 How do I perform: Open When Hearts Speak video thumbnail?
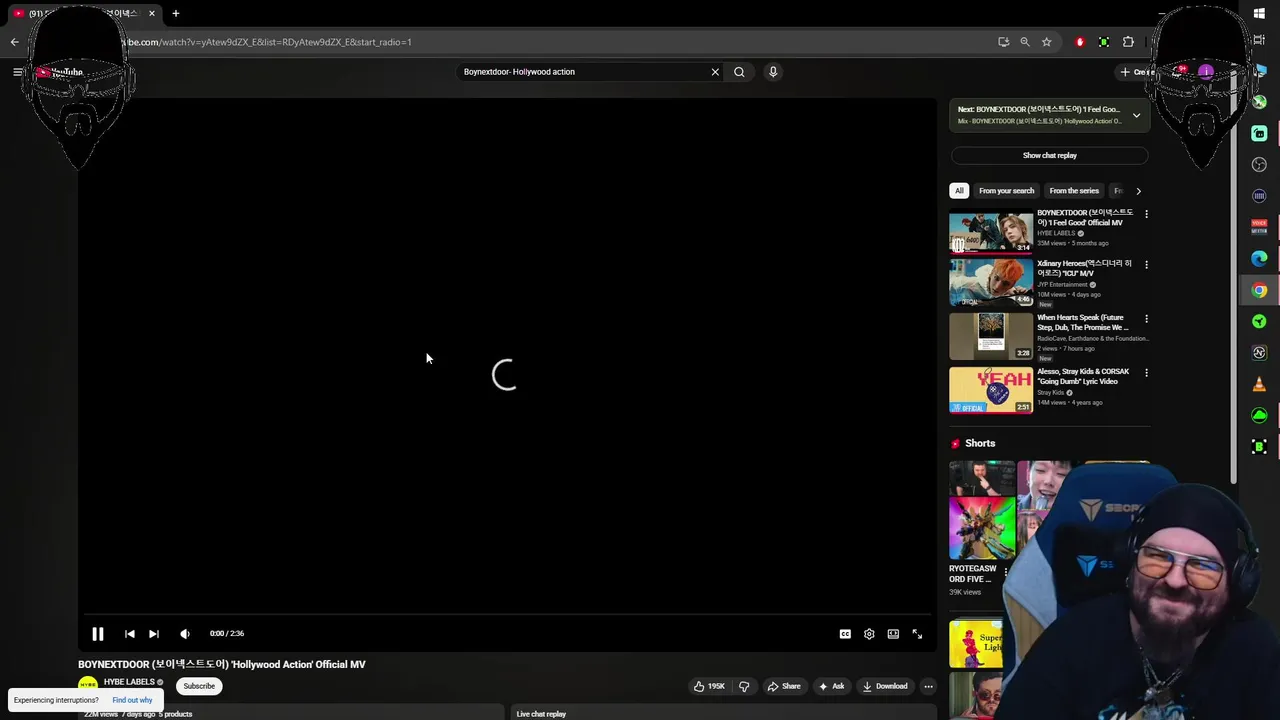[x=991, y=336]
